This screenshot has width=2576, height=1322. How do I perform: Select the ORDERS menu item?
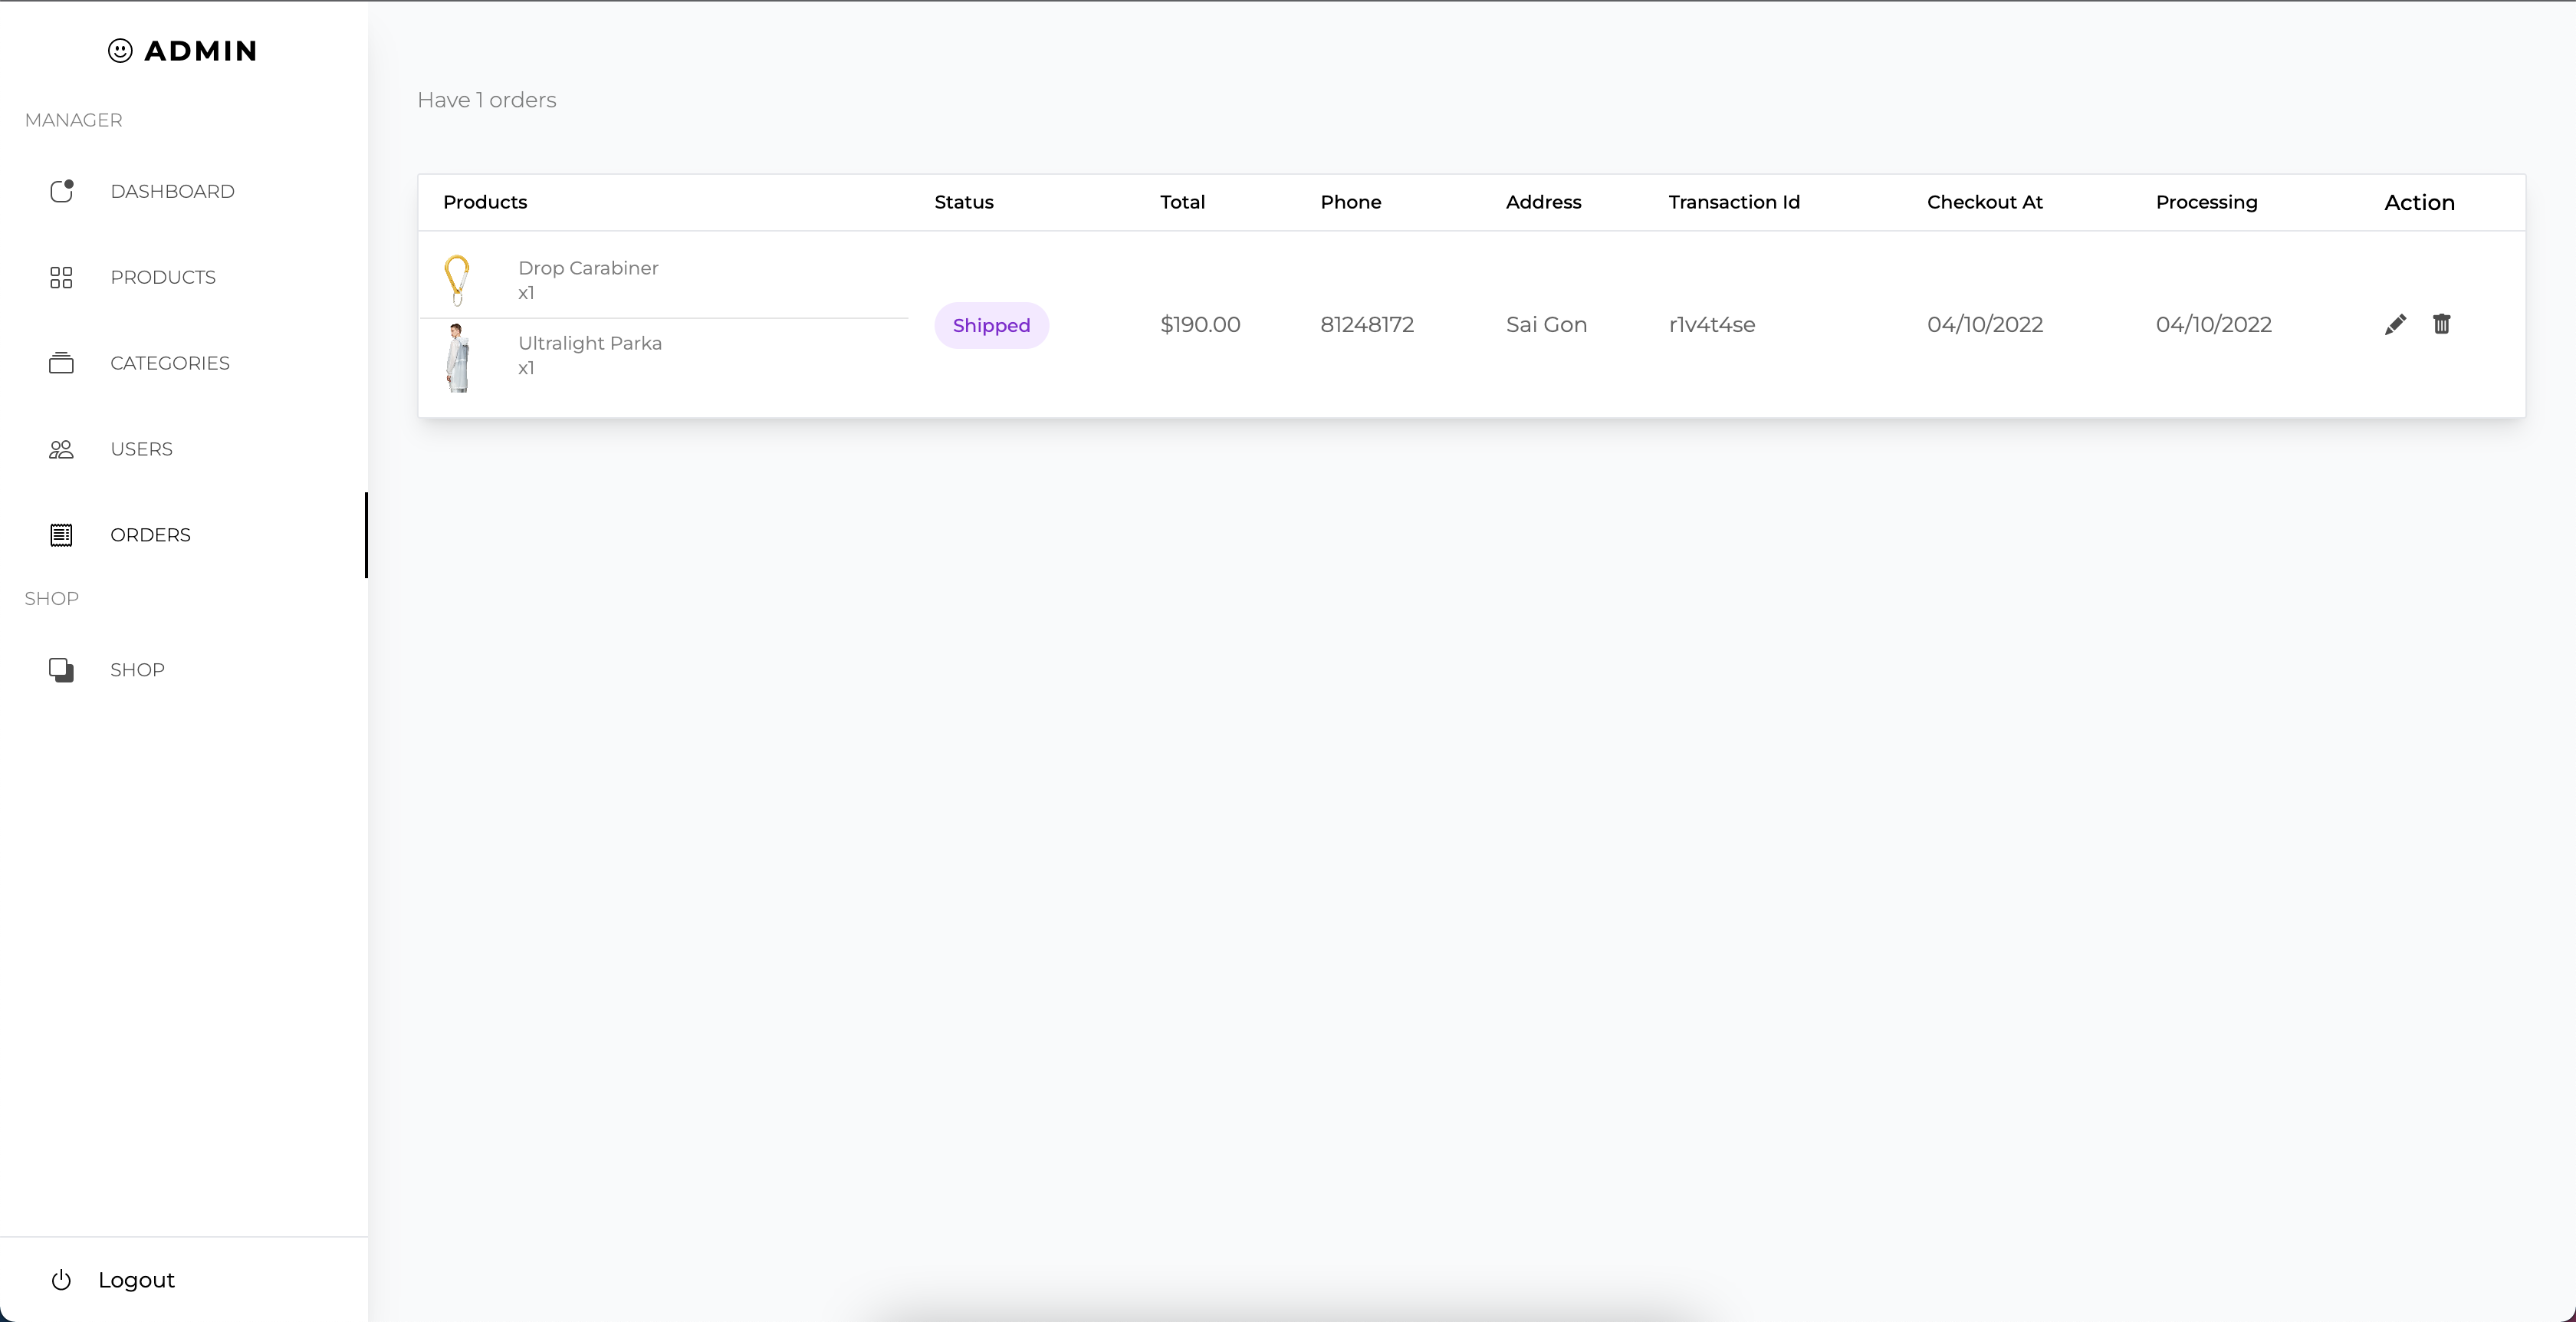pyautogui.click(x=184, y=535)
